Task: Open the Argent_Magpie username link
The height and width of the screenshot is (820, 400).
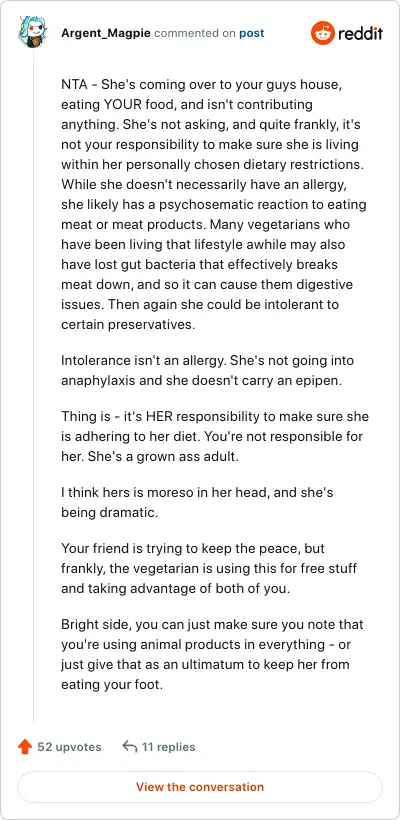Action: (106, 33)
